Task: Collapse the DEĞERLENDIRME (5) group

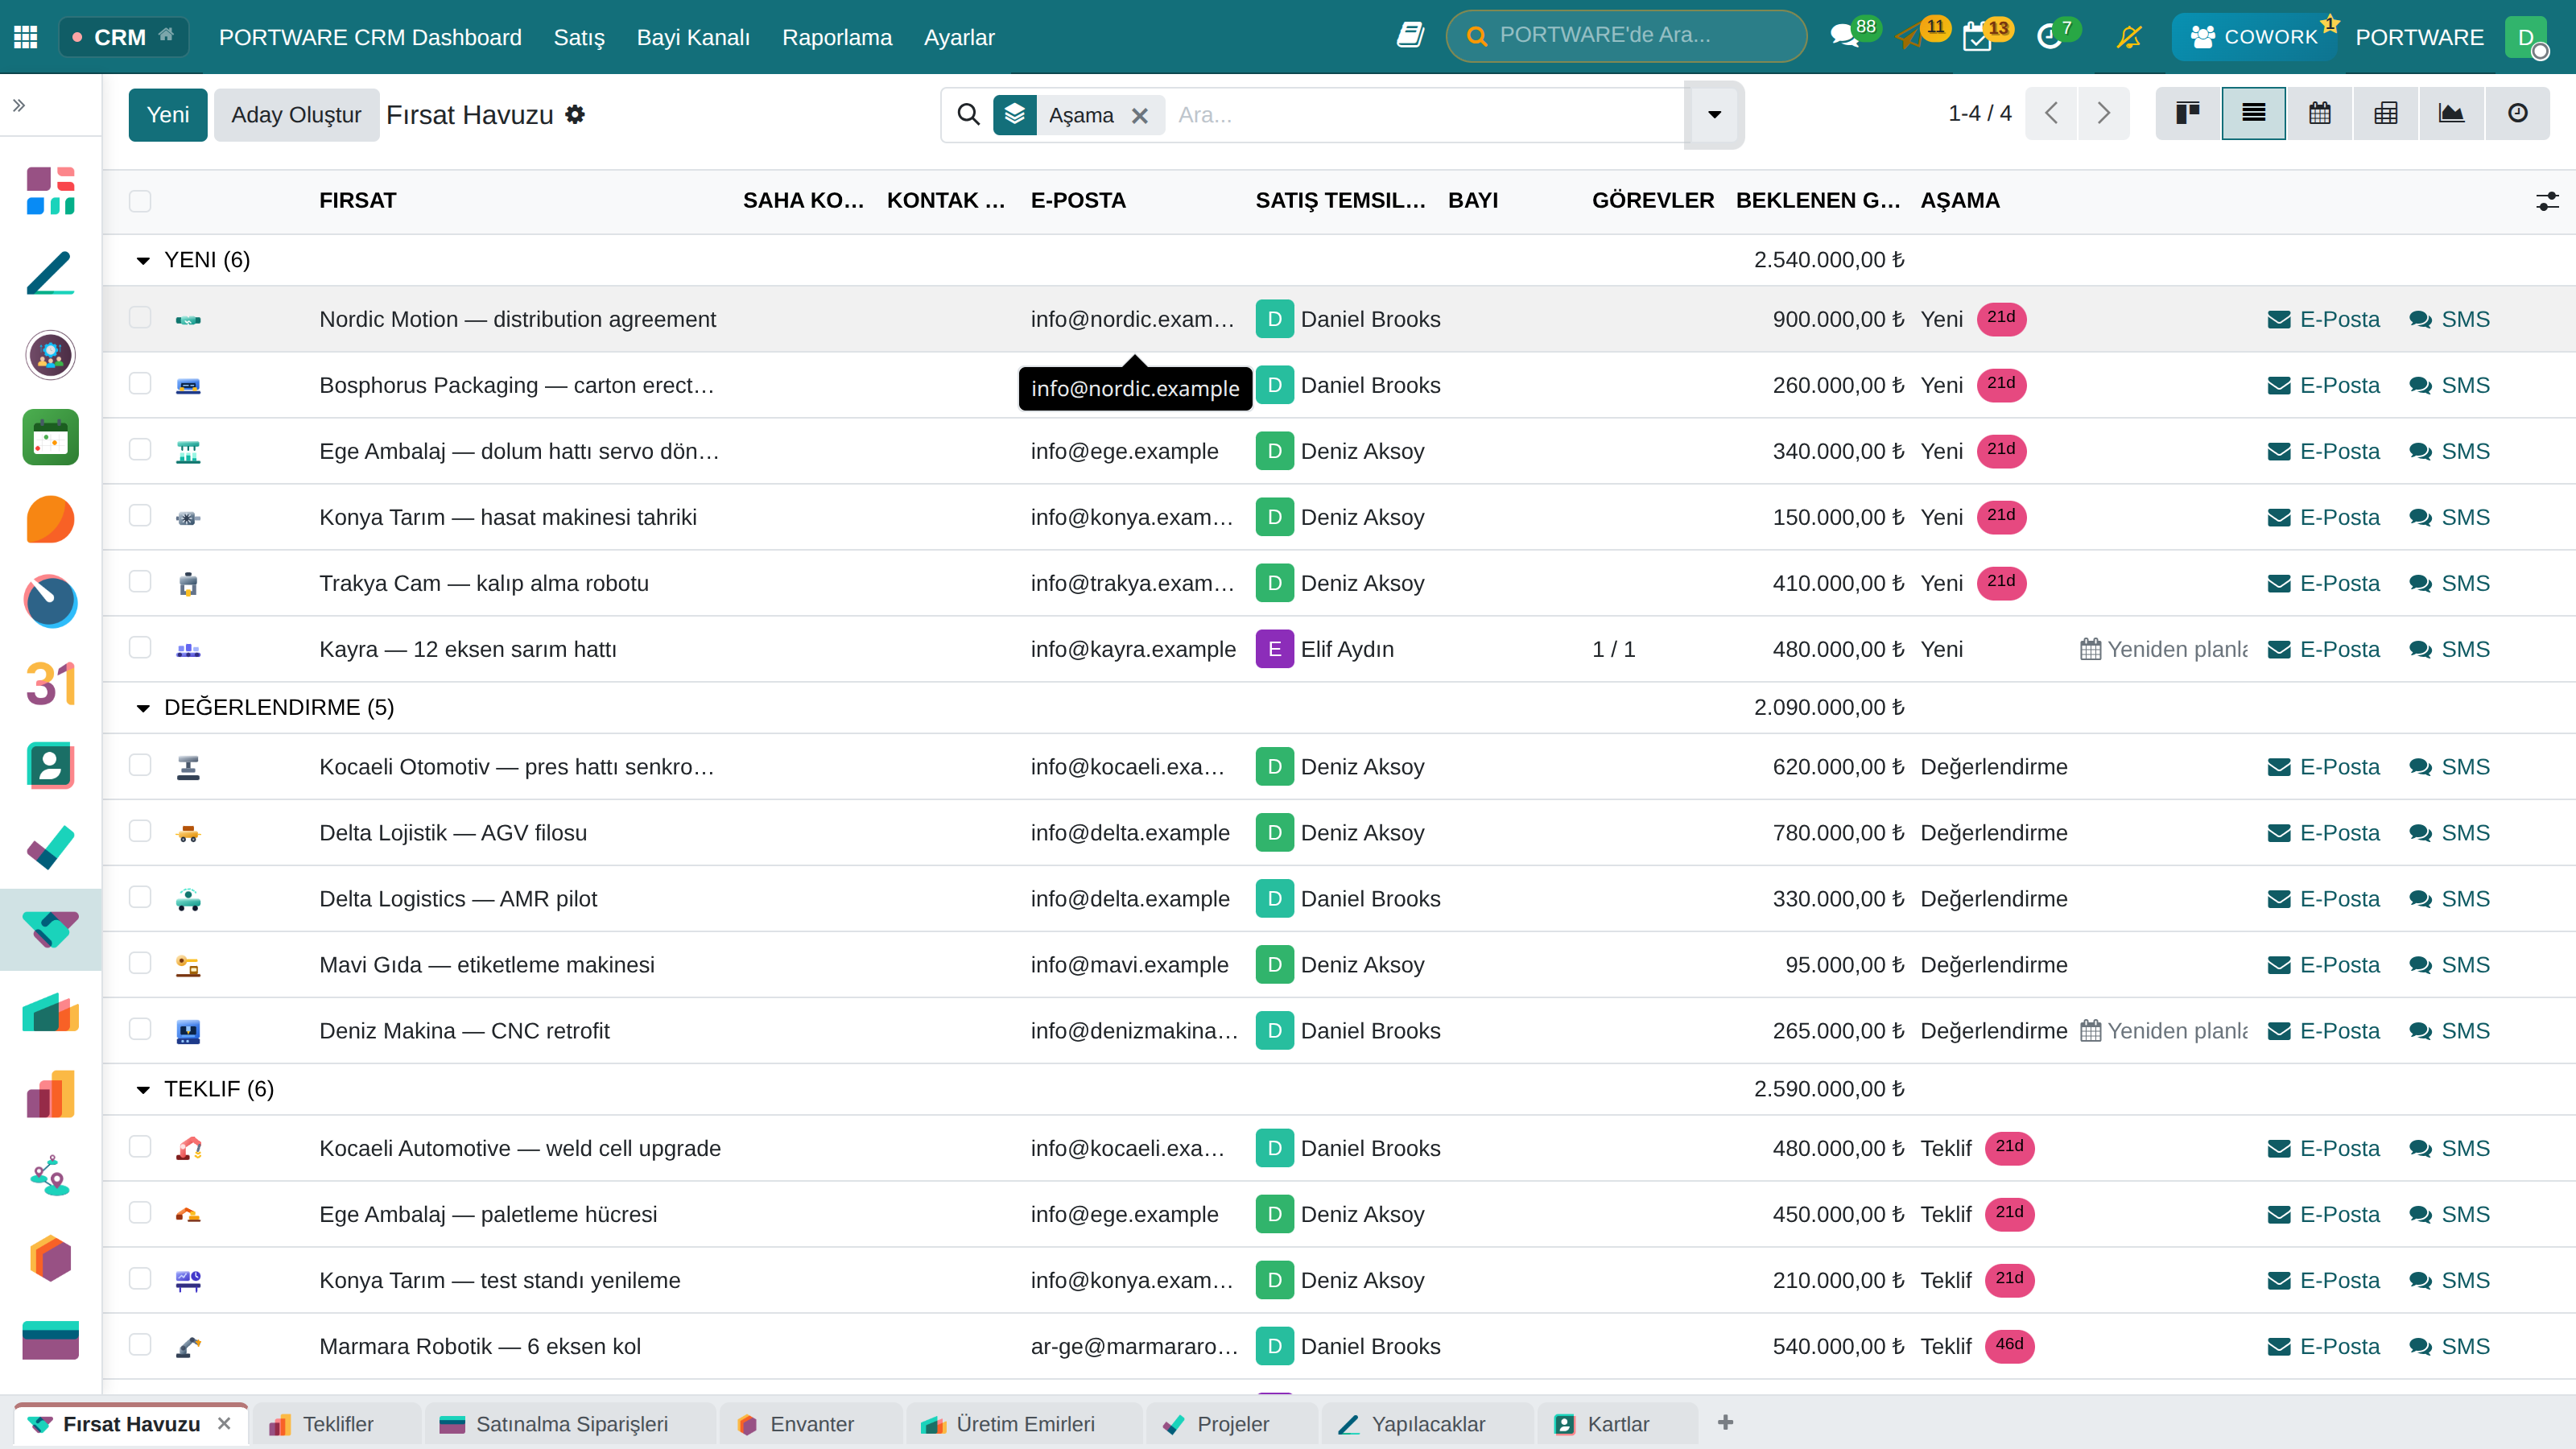Action: [x=143, y=709]
